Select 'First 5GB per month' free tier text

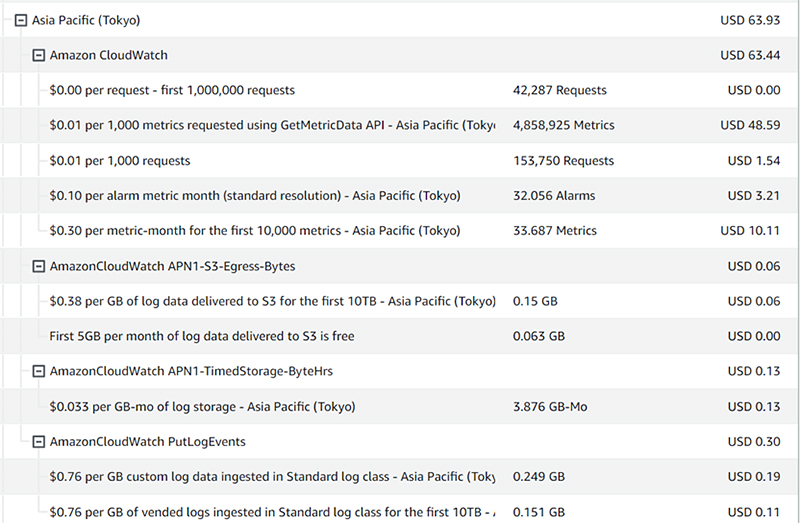(202, 336)
